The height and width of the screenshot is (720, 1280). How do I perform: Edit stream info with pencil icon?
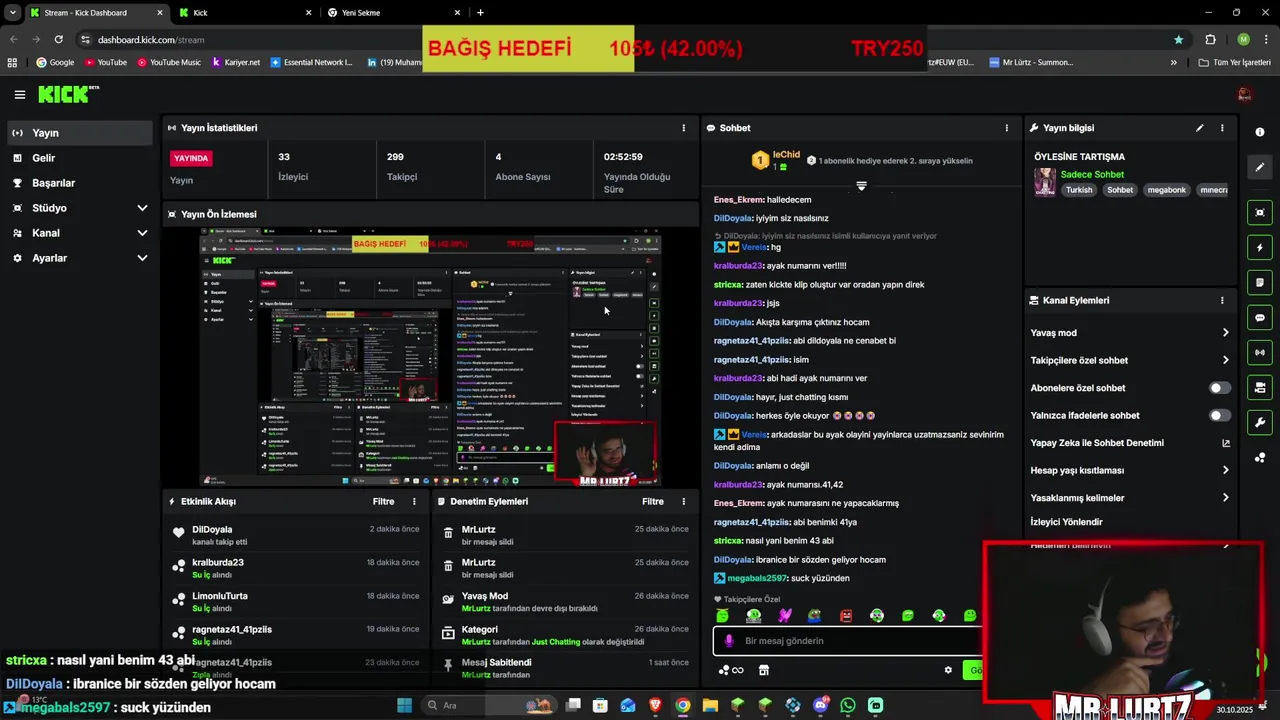(1199, 128)
